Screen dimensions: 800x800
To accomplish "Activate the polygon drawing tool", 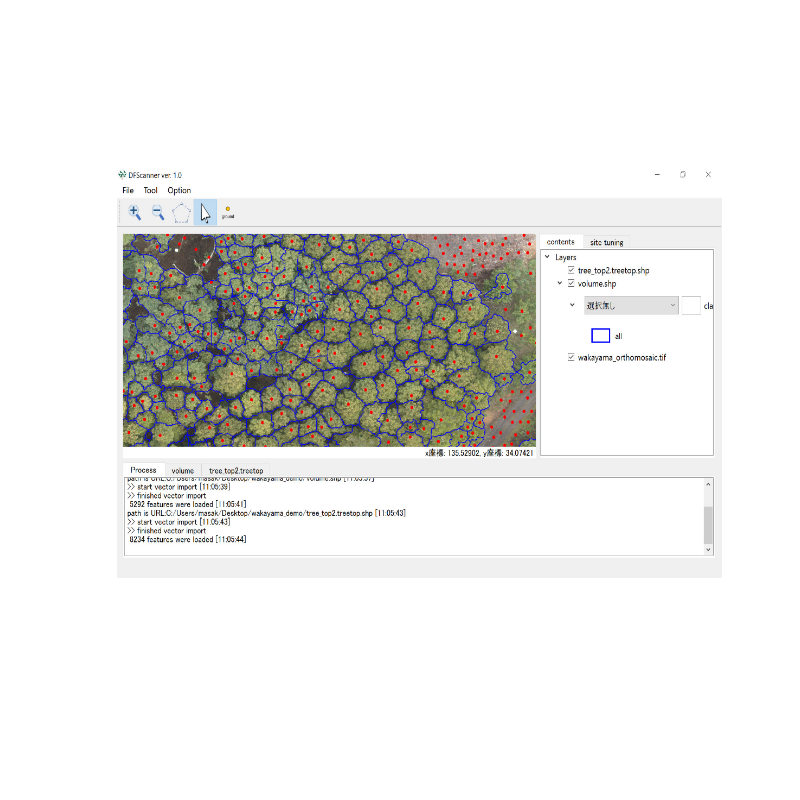I will coord(181,213).
